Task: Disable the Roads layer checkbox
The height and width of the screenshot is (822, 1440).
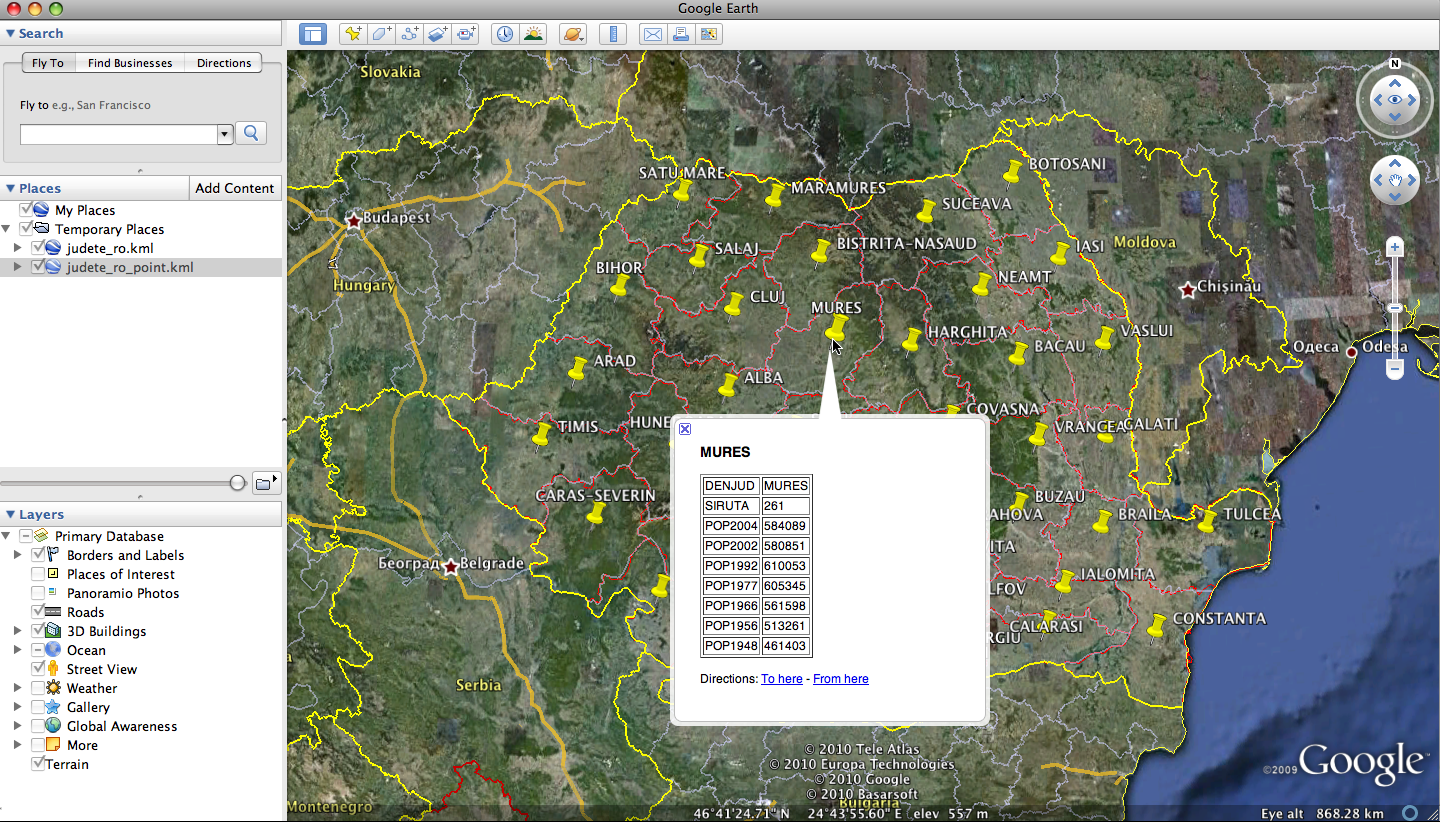Action: click(38, 612)
